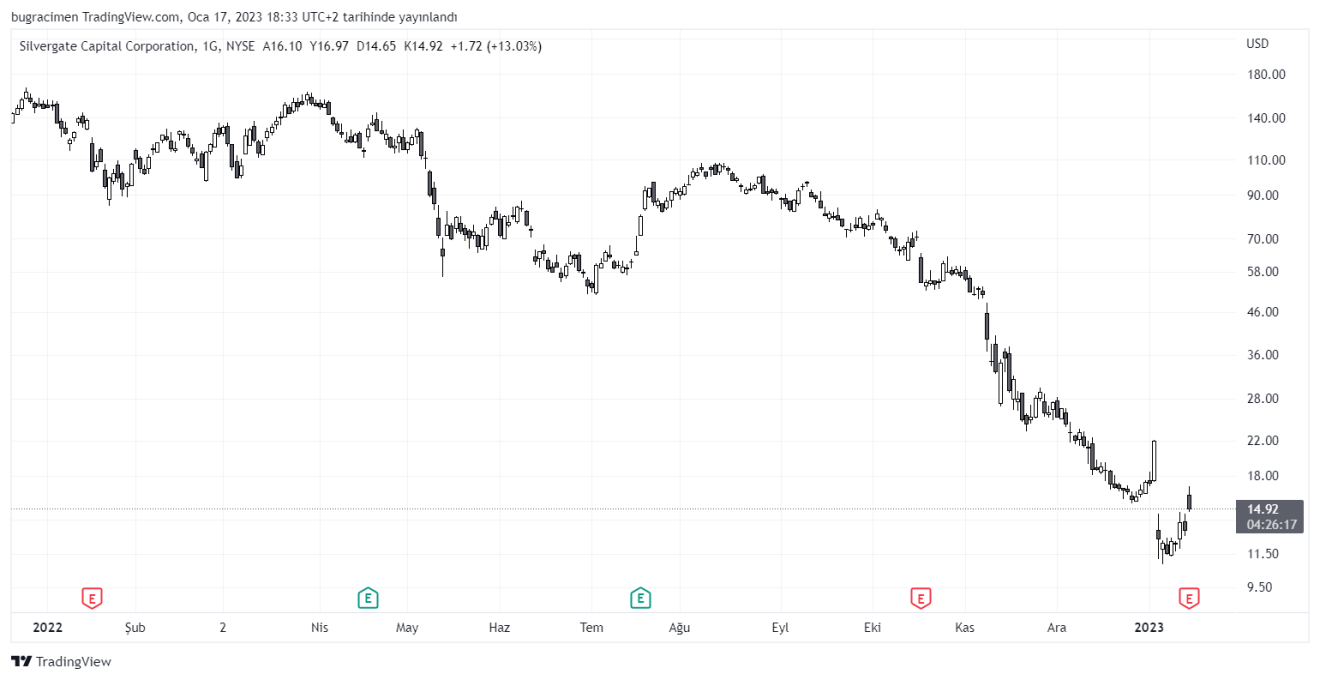Click the 2023 label on time axis
Viewport: 1320px width, 680px height.
click(1148, 628)
